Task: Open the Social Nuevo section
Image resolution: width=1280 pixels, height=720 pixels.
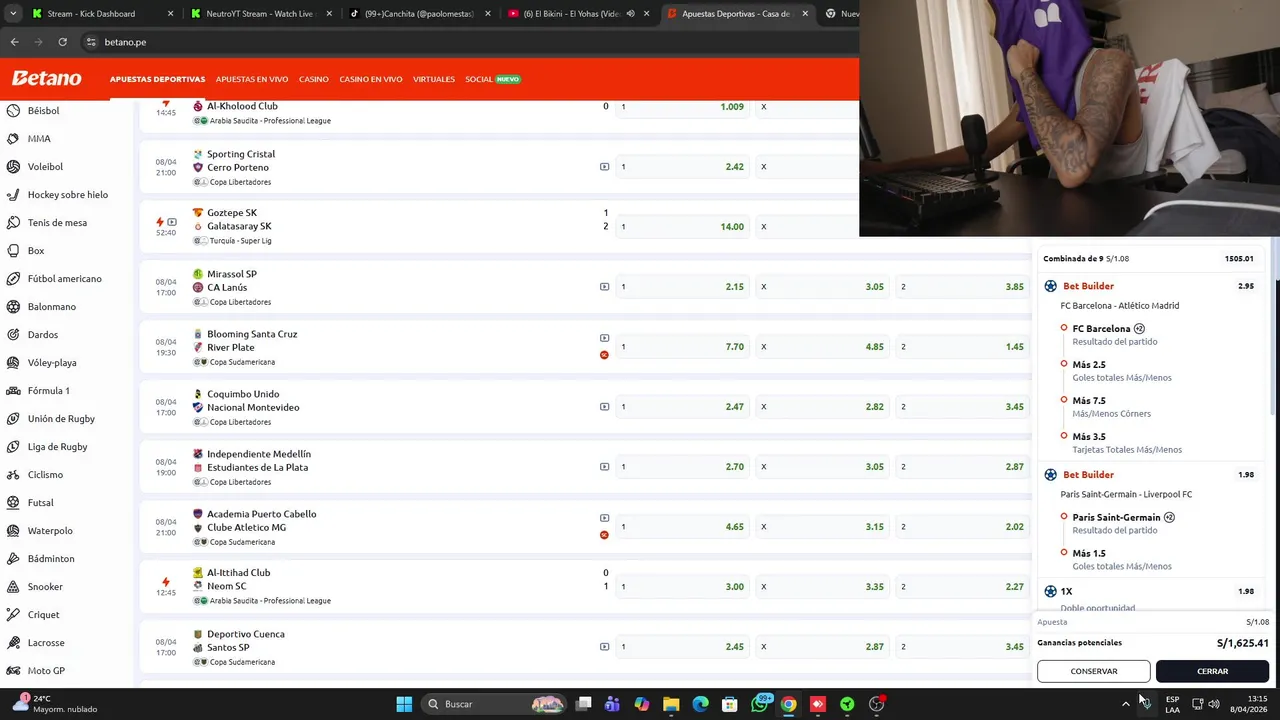Action: (493, 79)
